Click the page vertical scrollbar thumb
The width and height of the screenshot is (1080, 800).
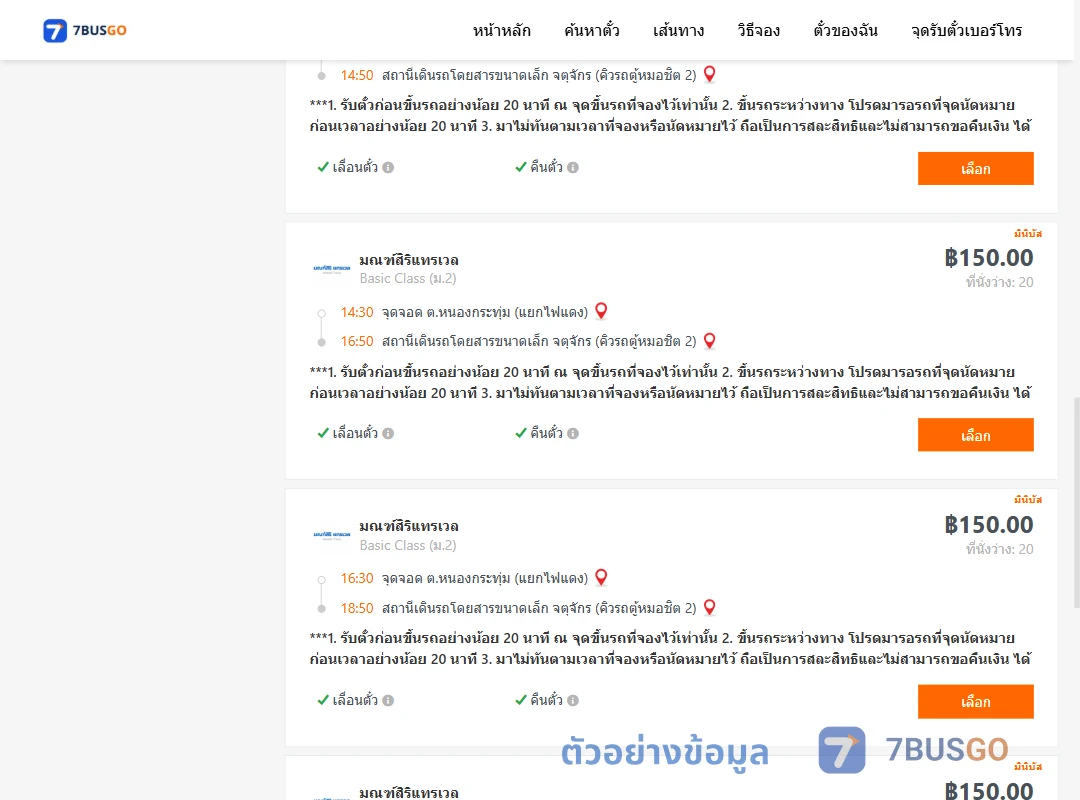(x=1077, y=503)
